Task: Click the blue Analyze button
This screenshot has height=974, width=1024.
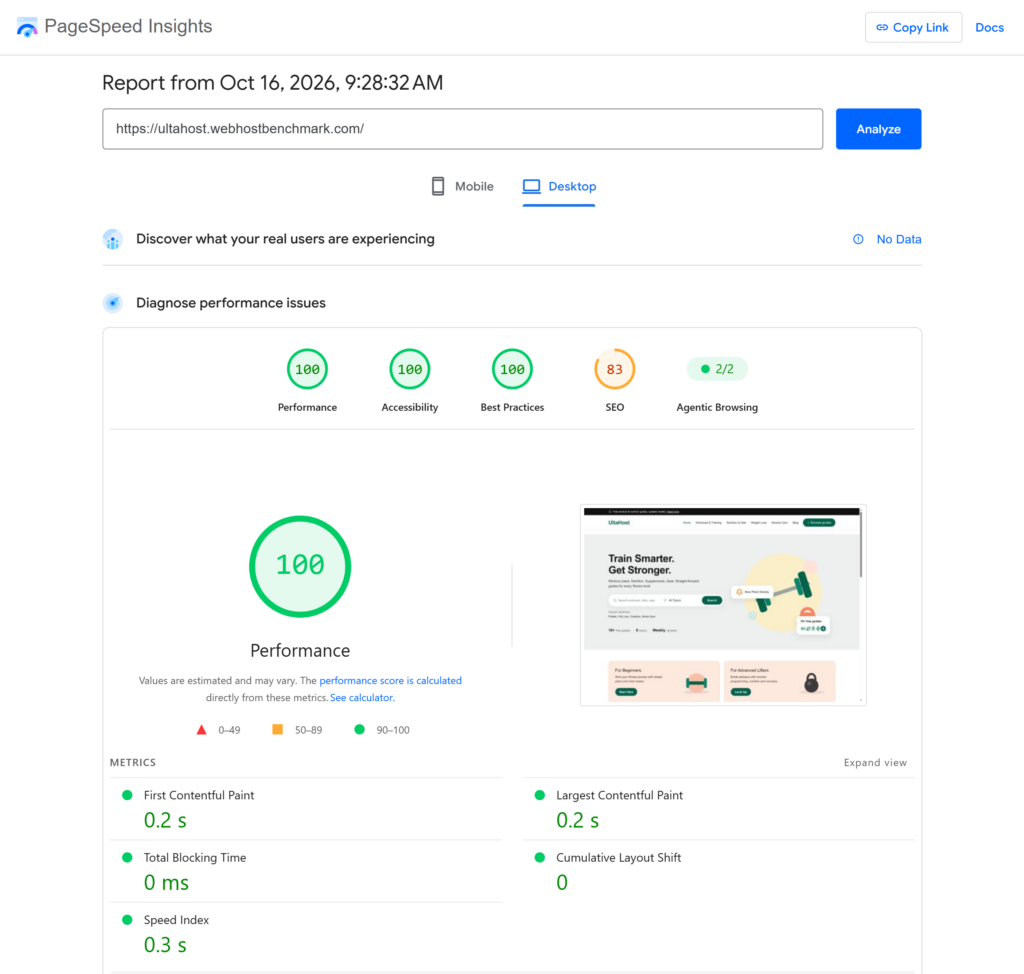Action: (878, 129)
